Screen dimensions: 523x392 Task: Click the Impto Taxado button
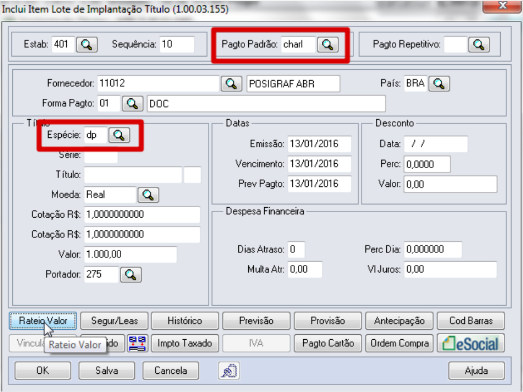185,344
